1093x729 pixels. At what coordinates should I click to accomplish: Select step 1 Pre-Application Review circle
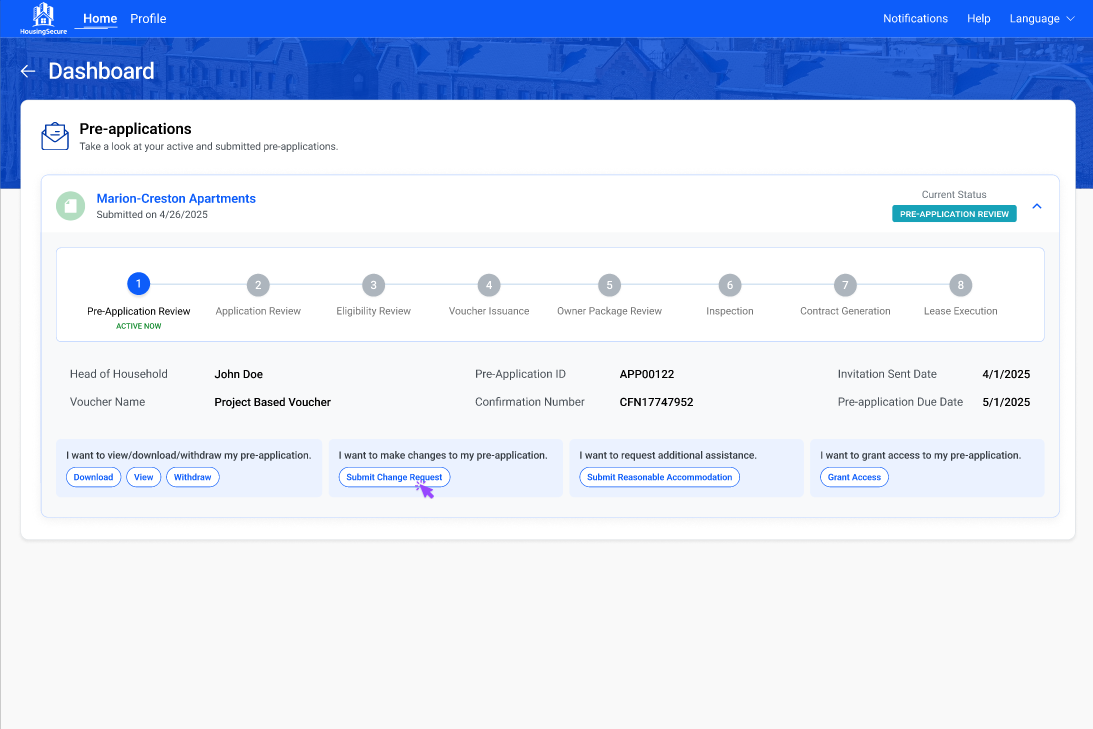pyautogui.click(x=139, y=284)
